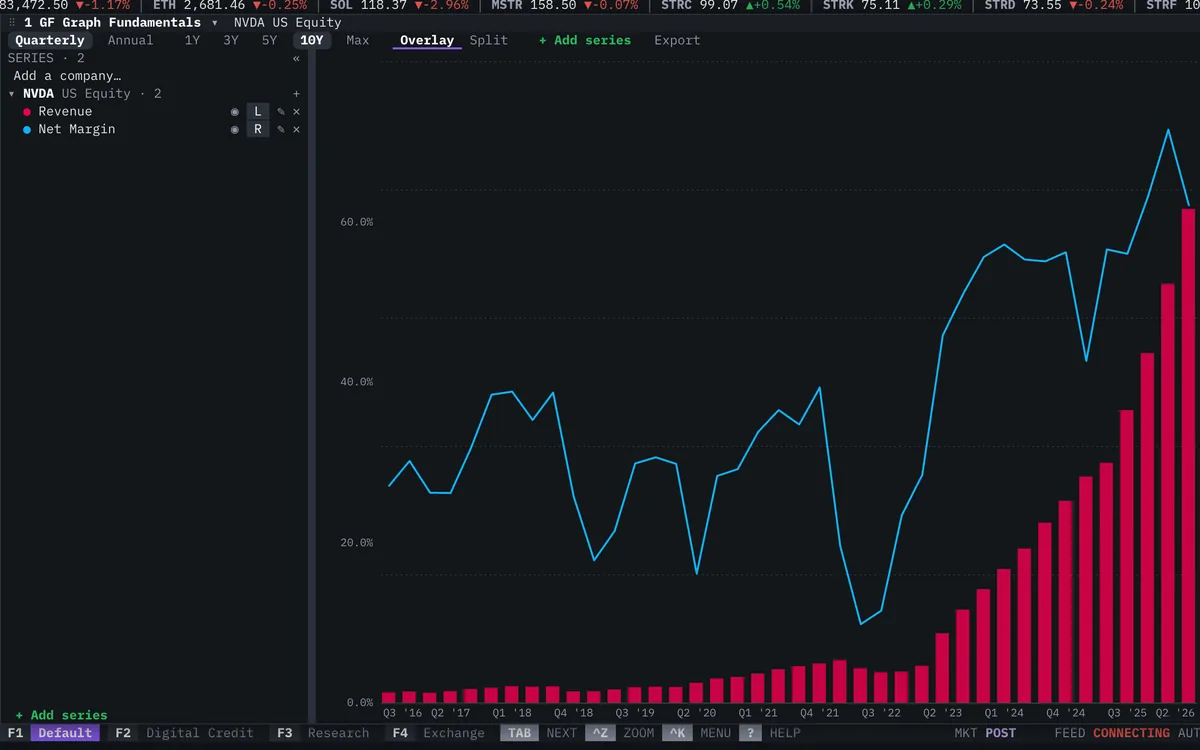Click the Q2 '26 x-axis label
The height and width of the screenshot is (750, 1200).
pos(1176,714)
